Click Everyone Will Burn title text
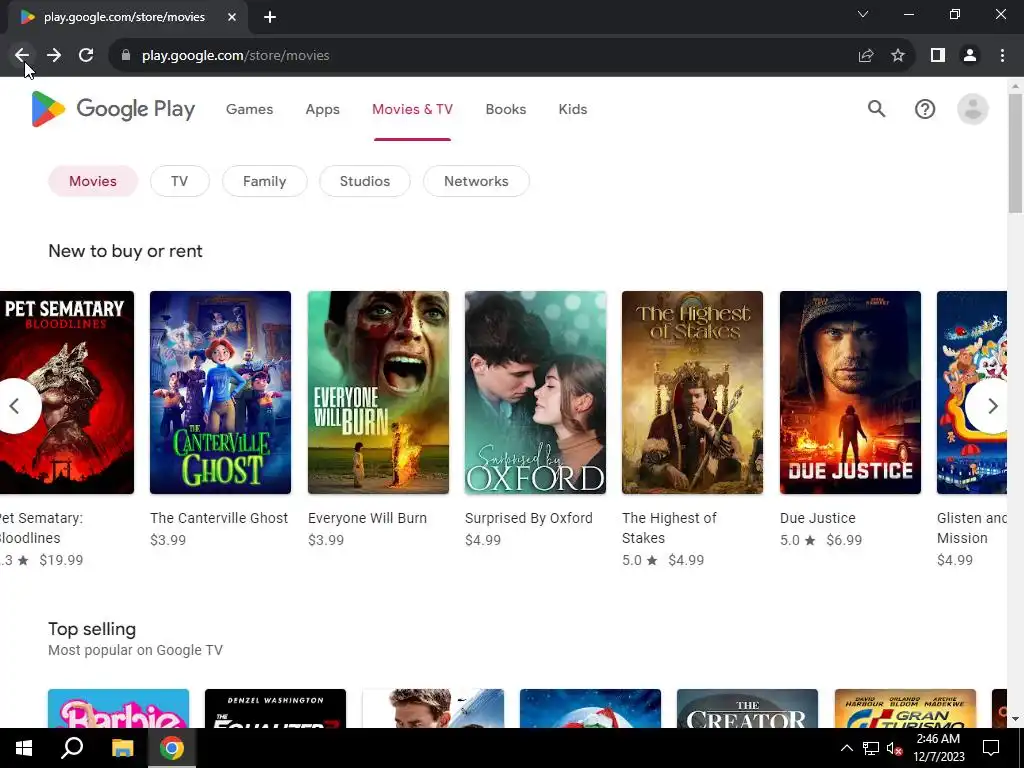This screenshot has height=768, width=1024. point(367,518)
